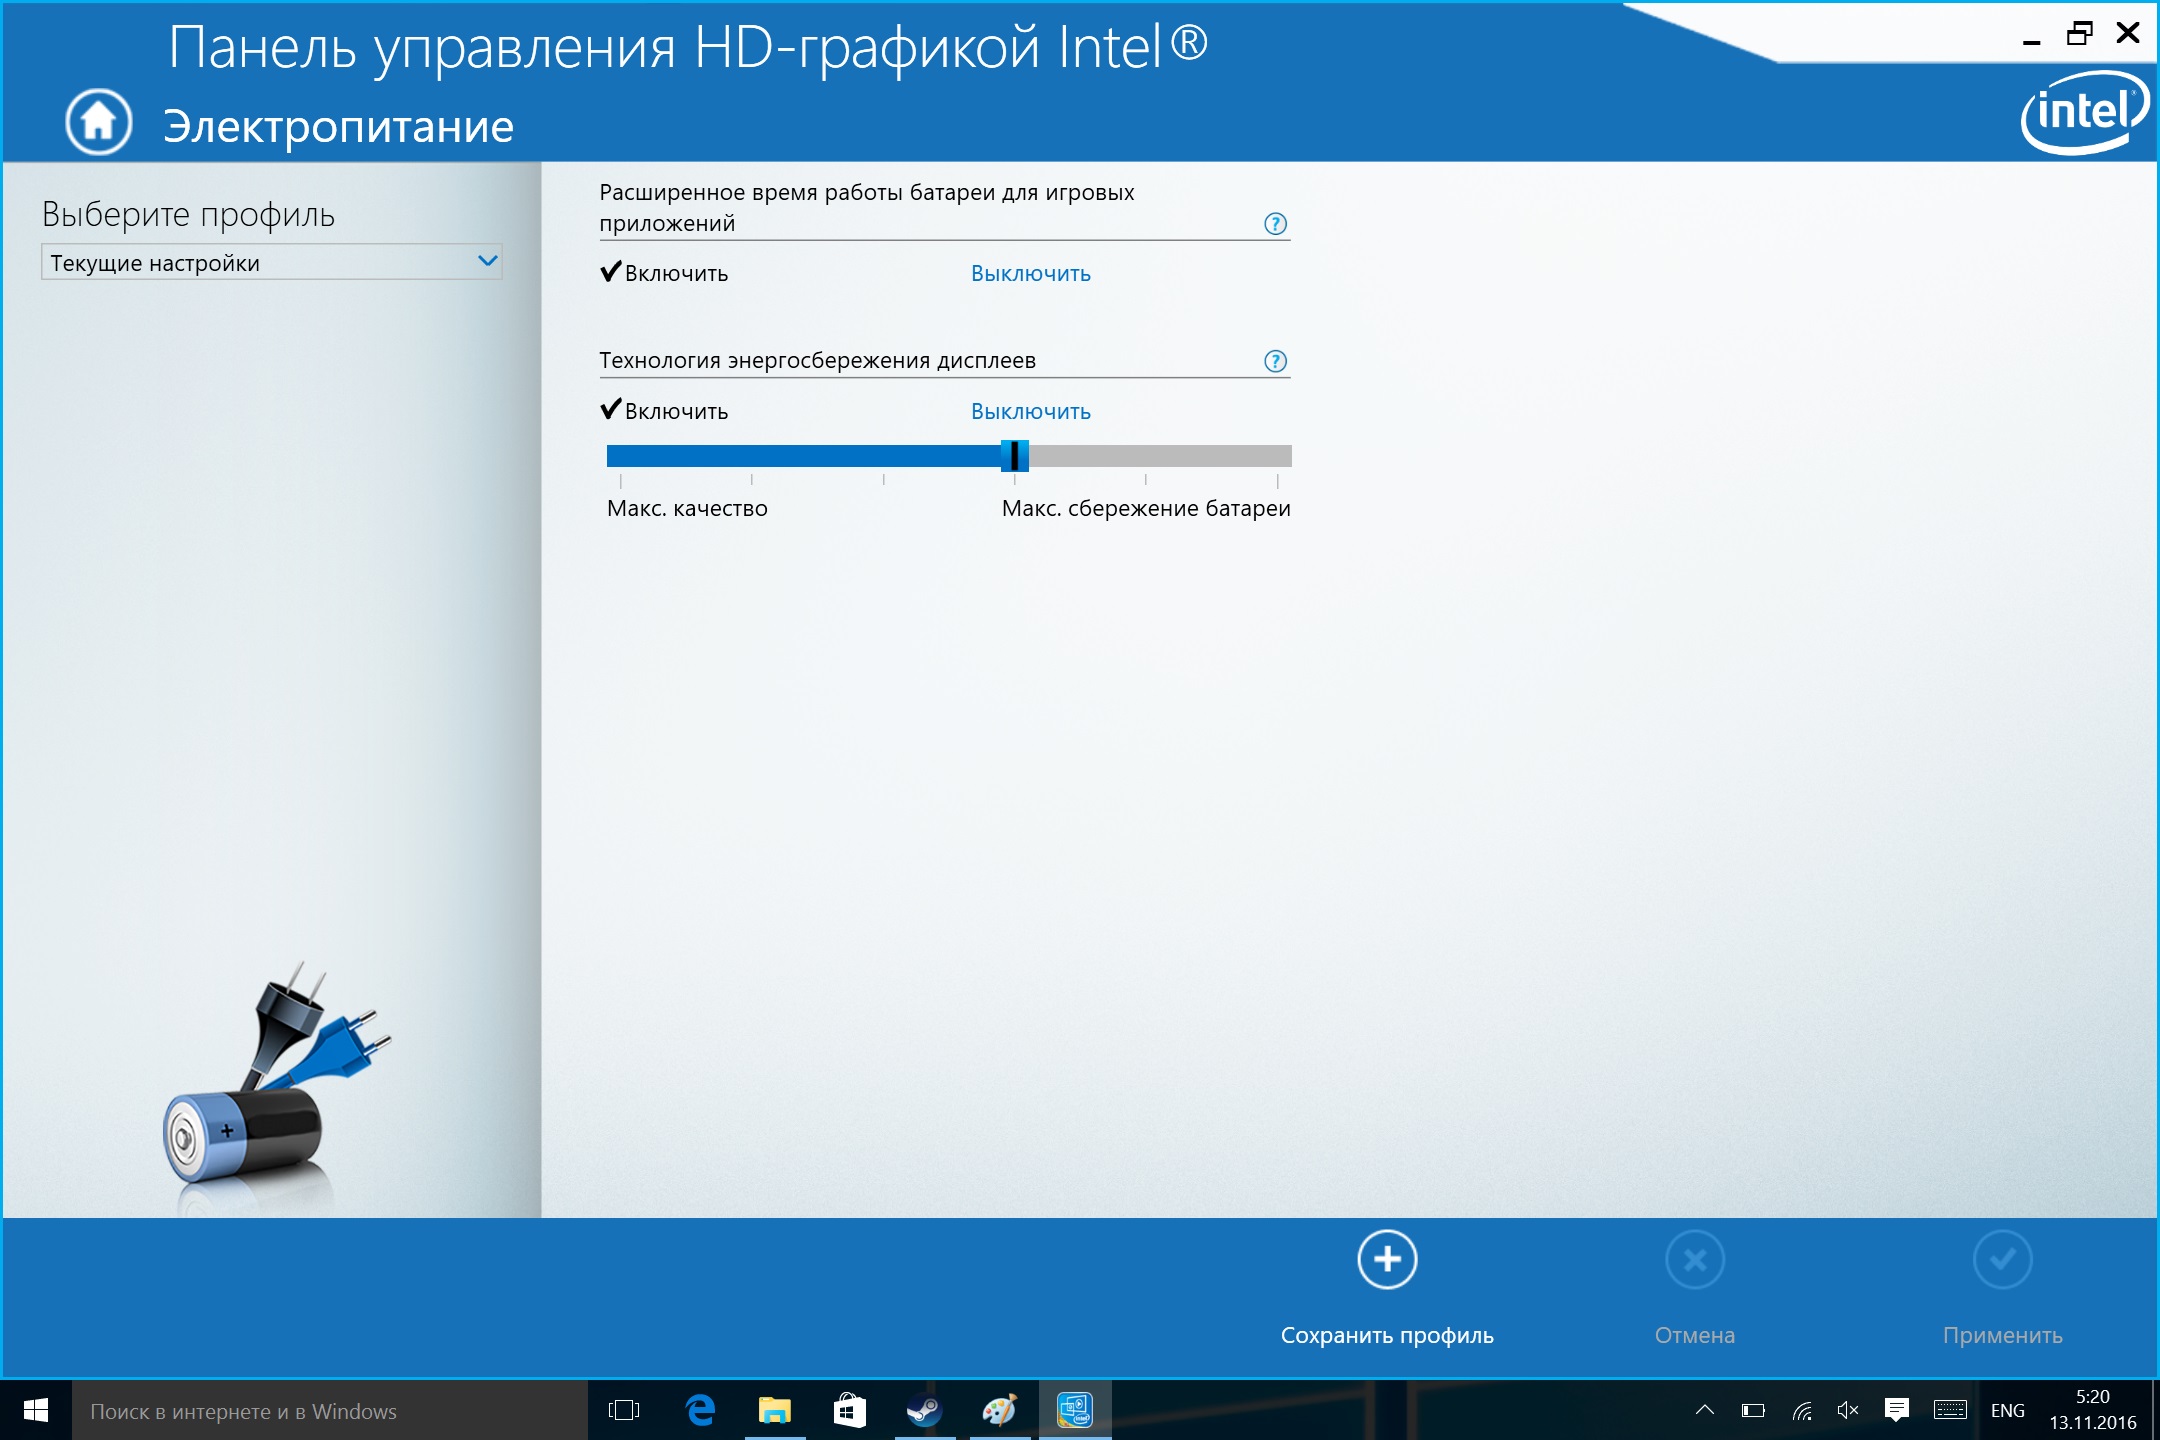Open Action Center notifications

[x=1896, y=1410]
